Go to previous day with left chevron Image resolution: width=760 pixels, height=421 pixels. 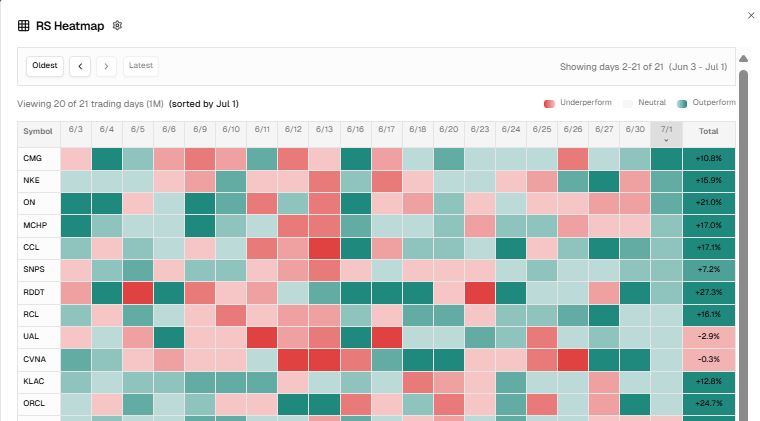[x=80, y=66]
